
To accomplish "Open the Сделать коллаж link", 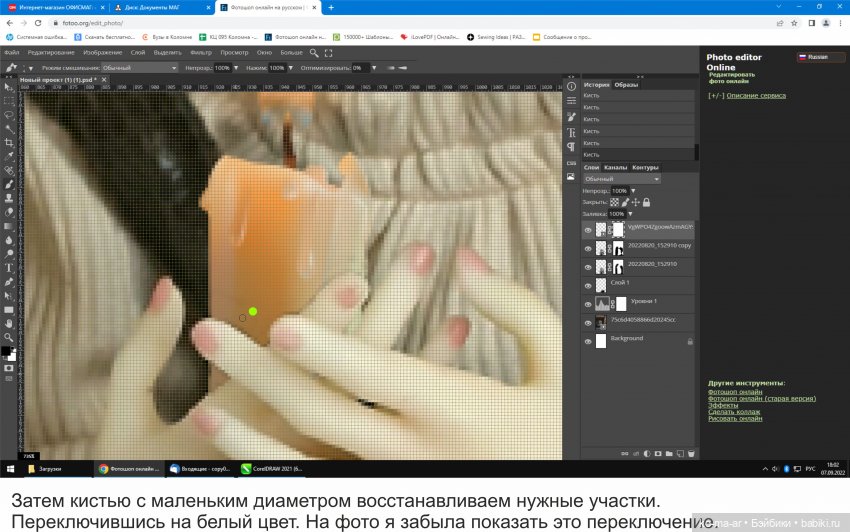I will point(734,412).
